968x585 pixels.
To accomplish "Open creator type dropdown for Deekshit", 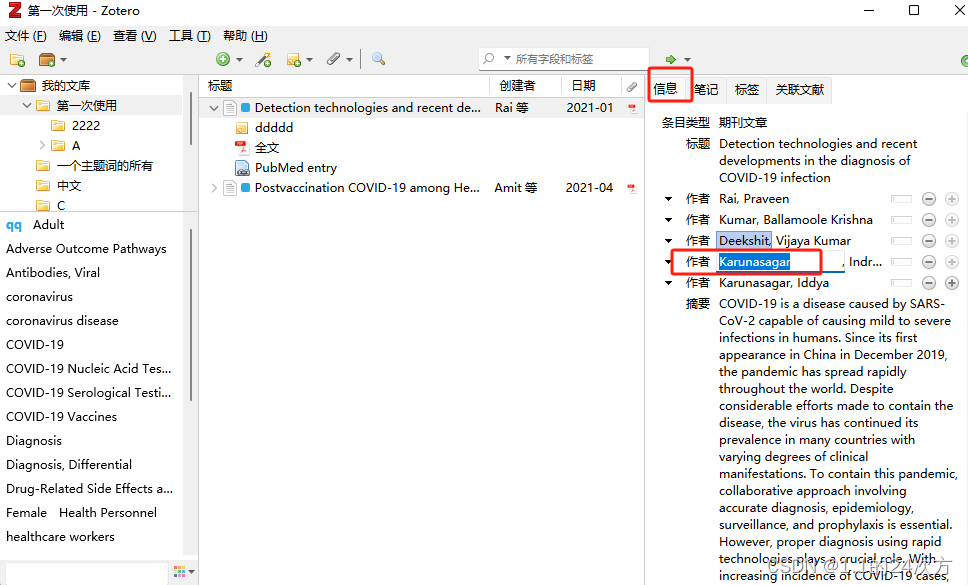I will pos(669,241).
